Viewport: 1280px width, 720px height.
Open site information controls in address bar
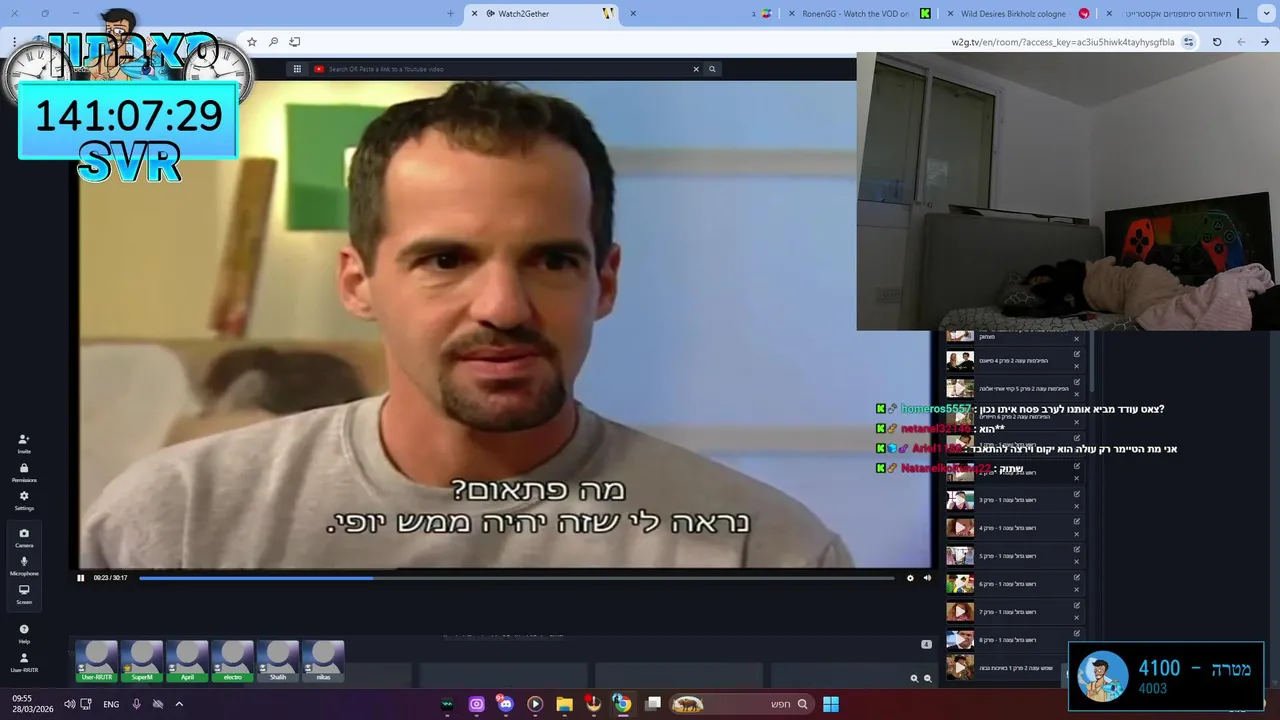coord(1188,42)
